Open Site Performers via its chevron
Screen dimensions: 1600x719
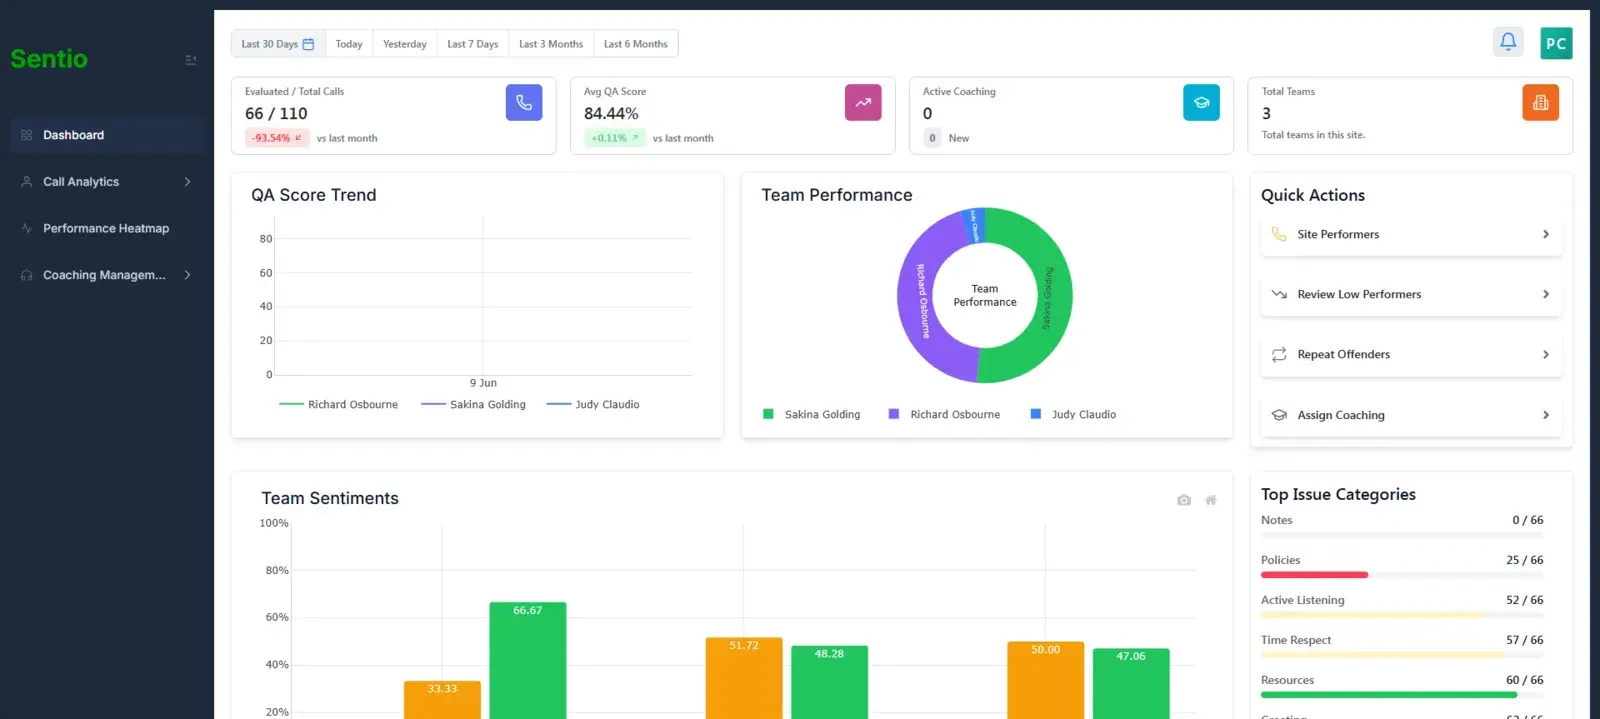[x=1546, y=234]
